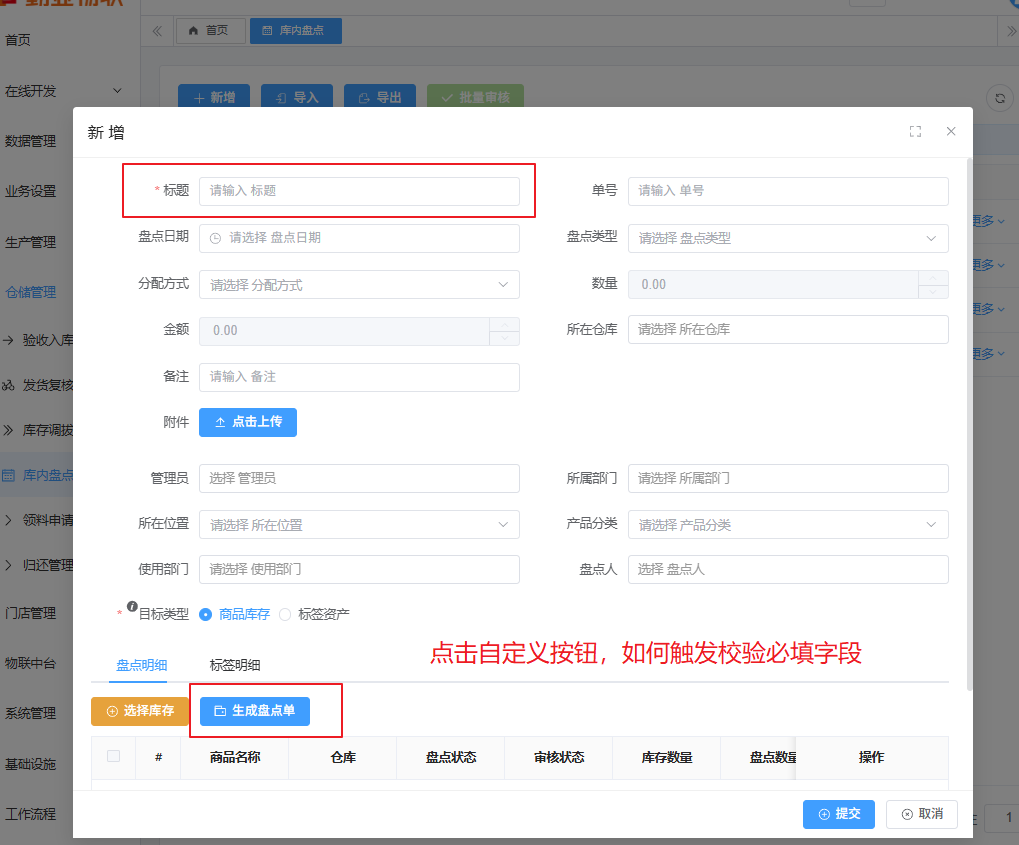This screenshot has height=845, width=1019.
Task: Decrease 金额 using the down arrow
Action: coord(504,338)
